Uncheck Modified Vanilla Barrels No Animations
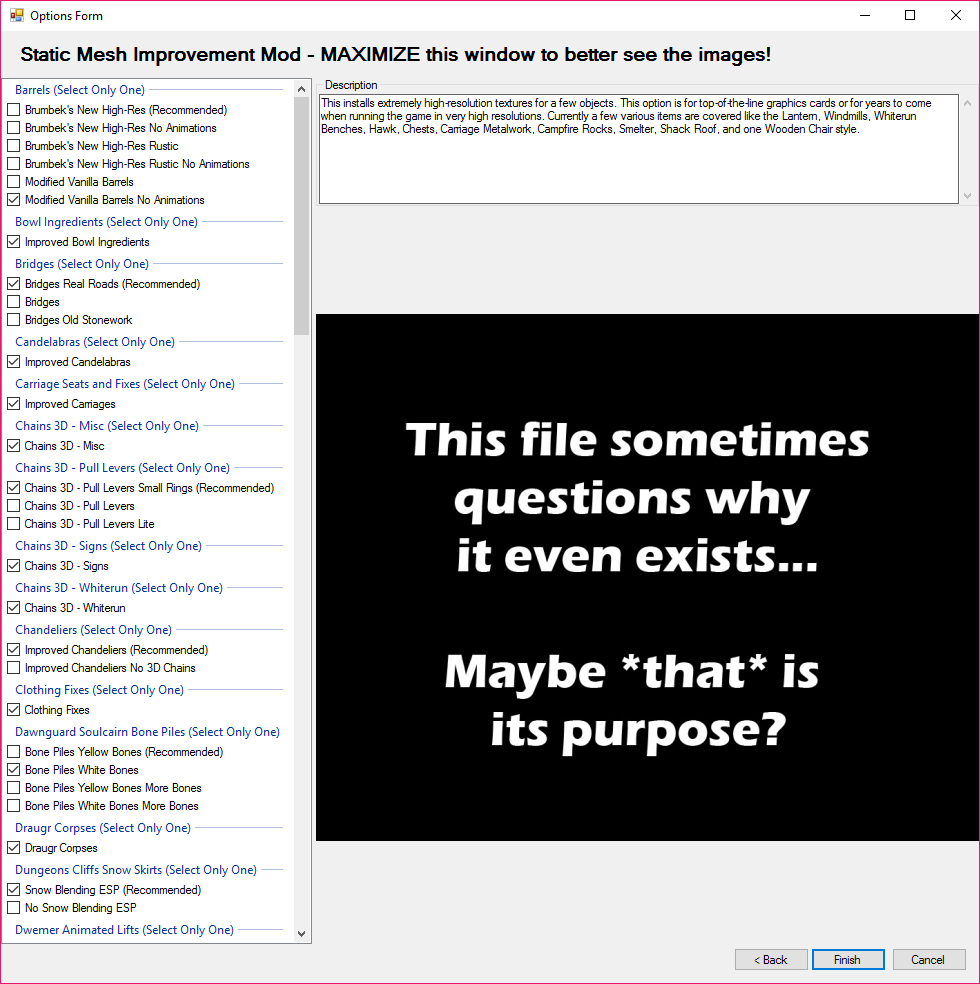 point(13,200)
